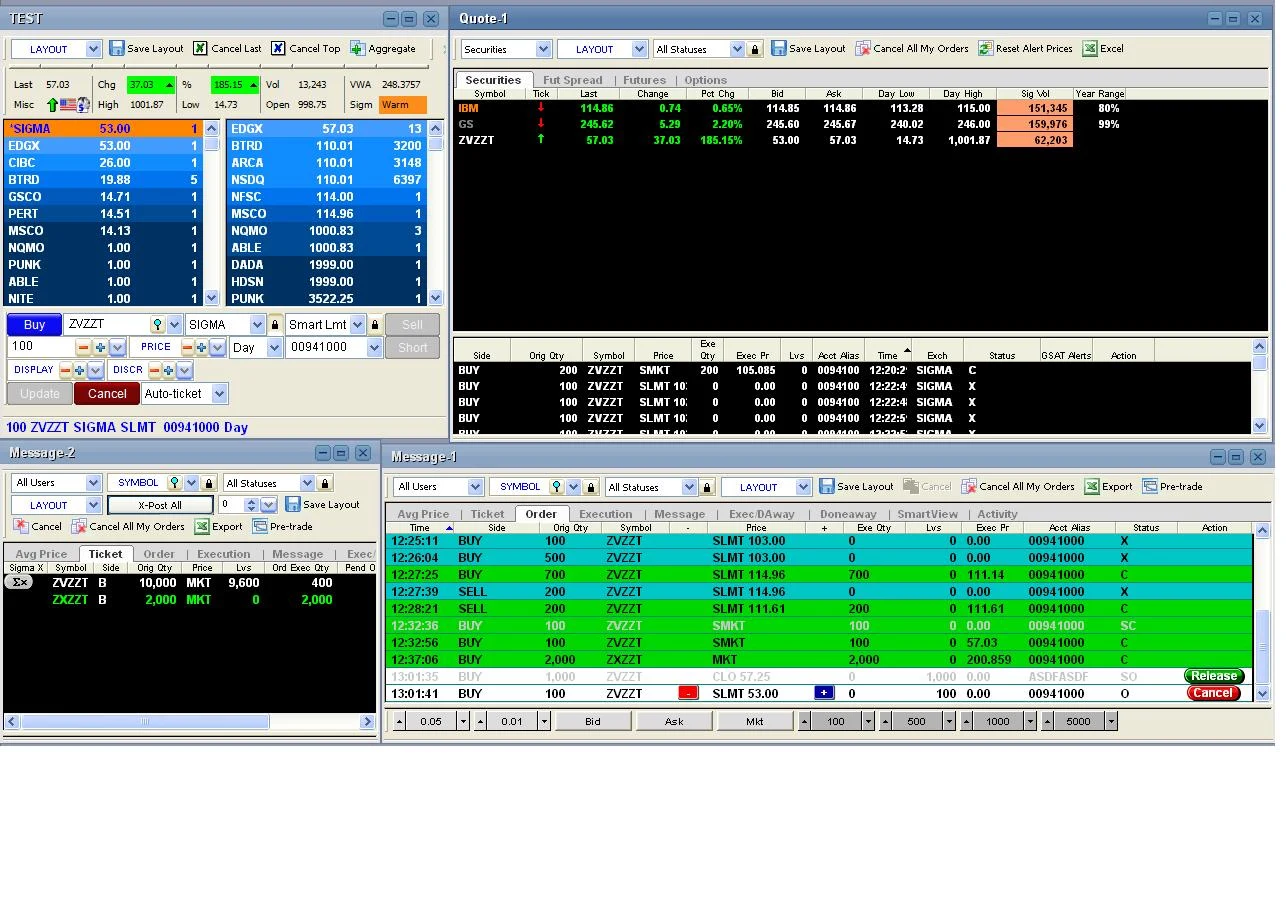Toggle the All Statuses lock in Quote-1

pyautogui.click(x=755, y=49)
